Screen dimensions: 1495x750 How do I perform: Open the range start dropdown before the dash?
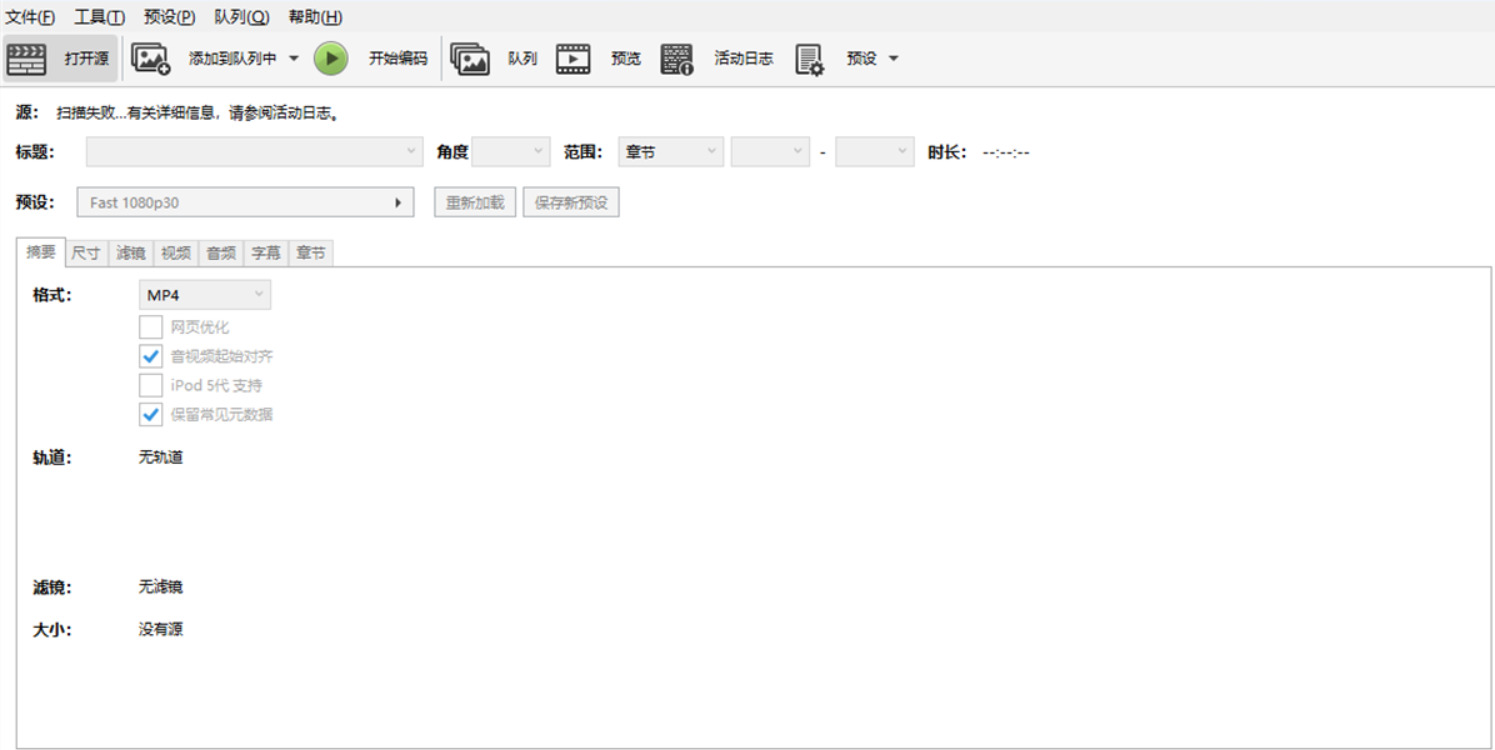[x=770, y=152]
